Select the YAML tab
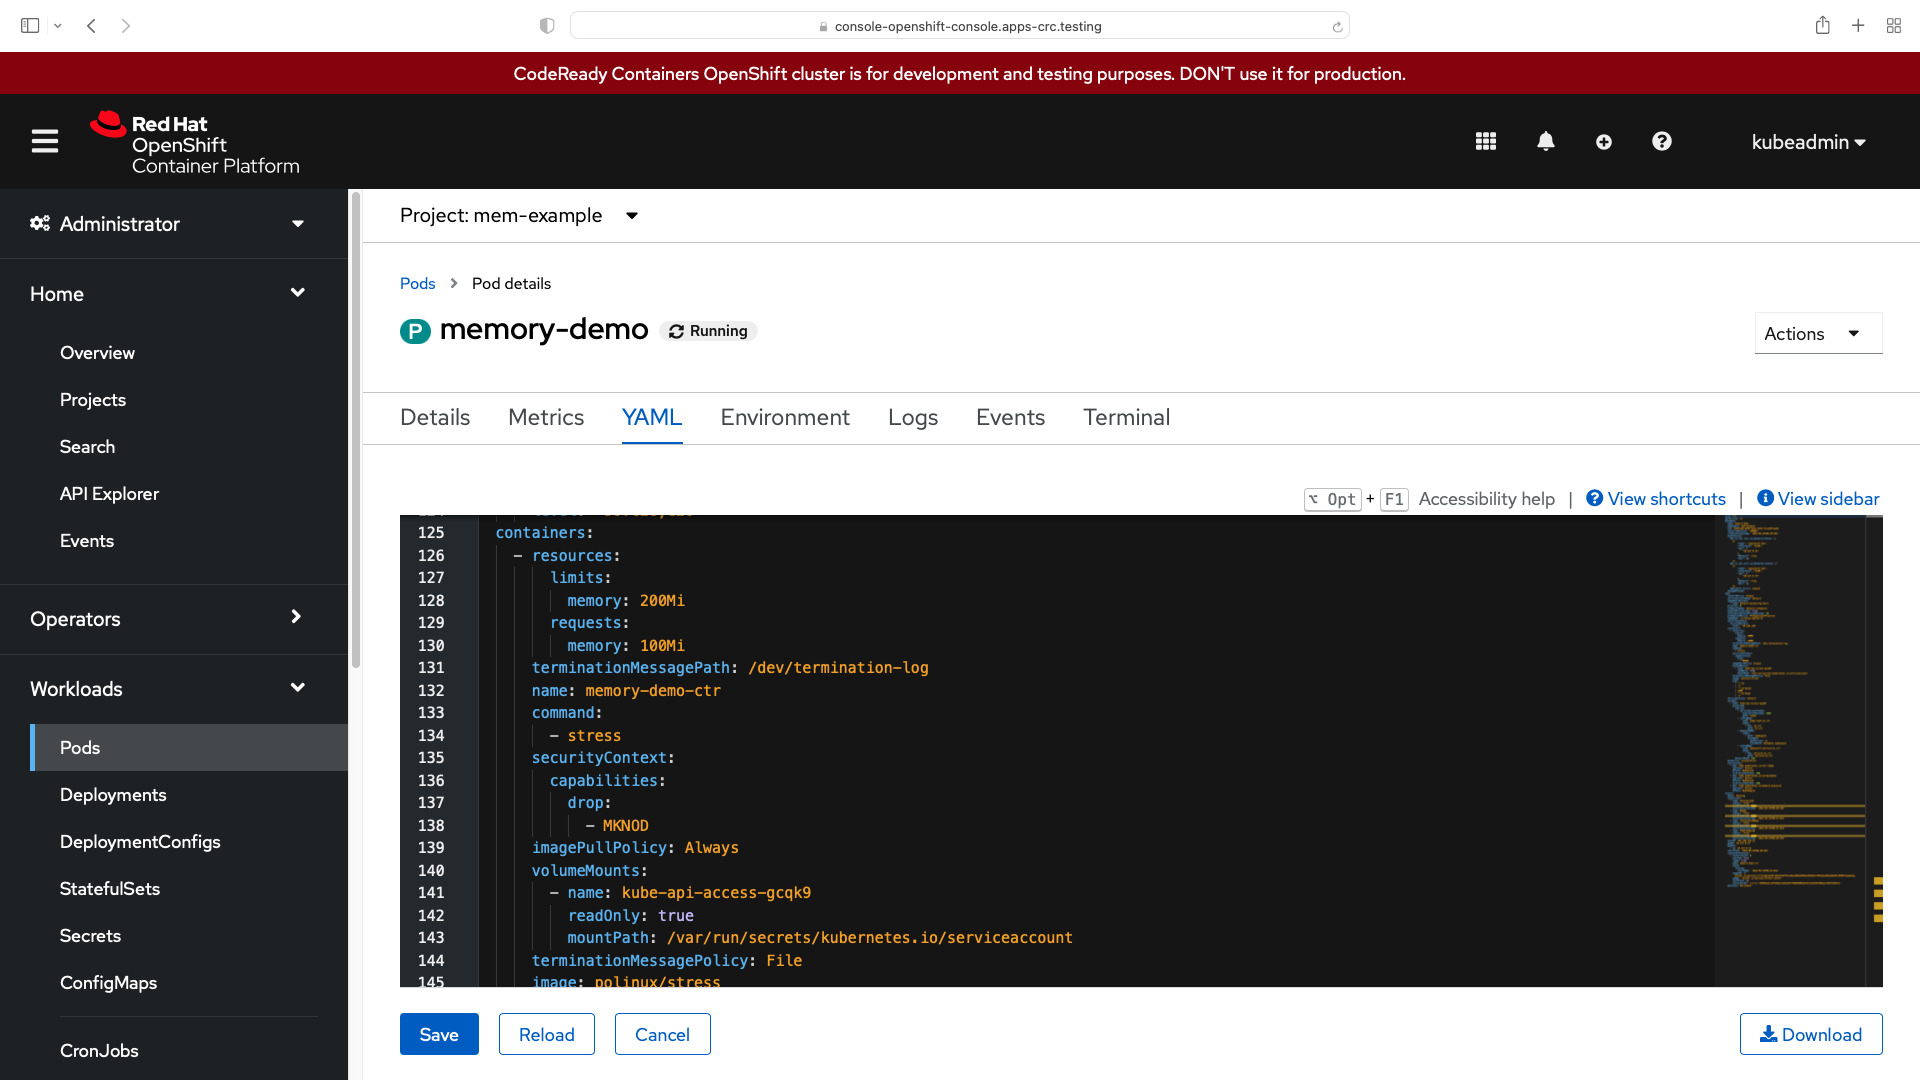1920x1080 pixels. click(652, 418)
